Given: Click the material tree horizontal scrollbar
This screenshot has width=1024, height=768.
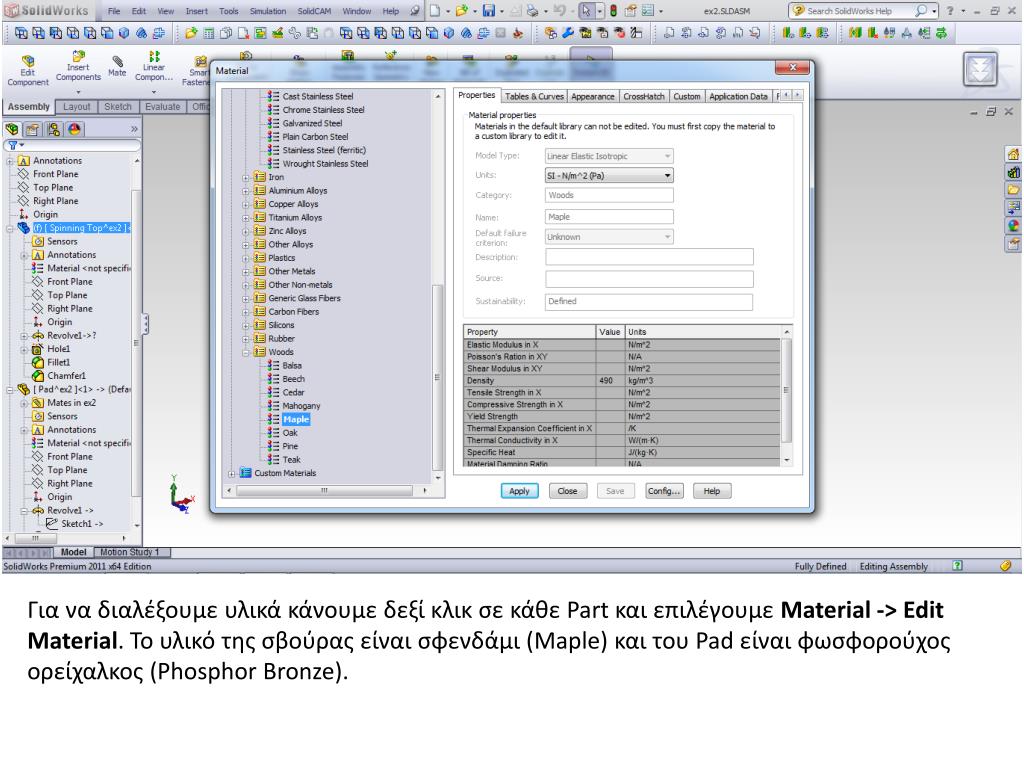Looking at the screenshot, I should click(x=325, y=490).
